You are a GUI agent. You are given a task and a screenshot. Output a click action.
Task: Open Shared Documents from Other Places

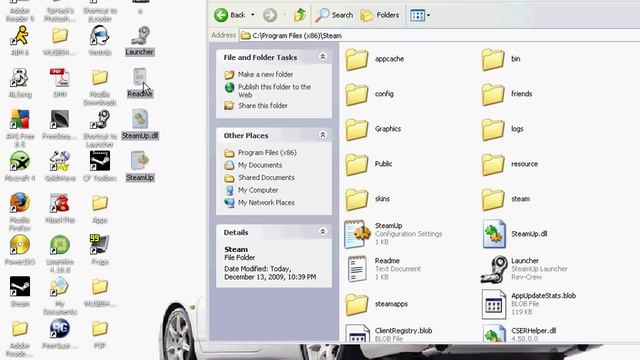pos(266,177)
